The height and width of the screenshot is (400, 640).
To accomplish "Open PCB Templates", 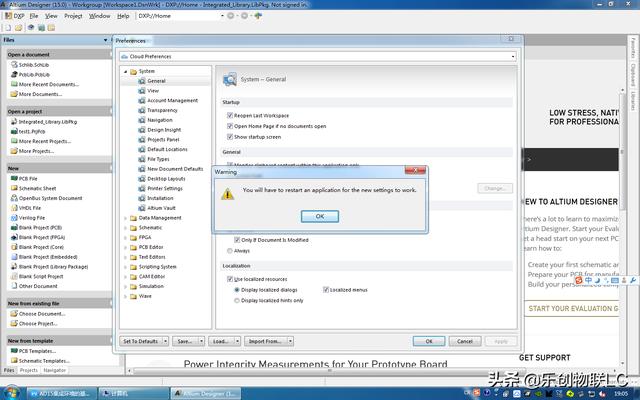I will click(37, 351).
